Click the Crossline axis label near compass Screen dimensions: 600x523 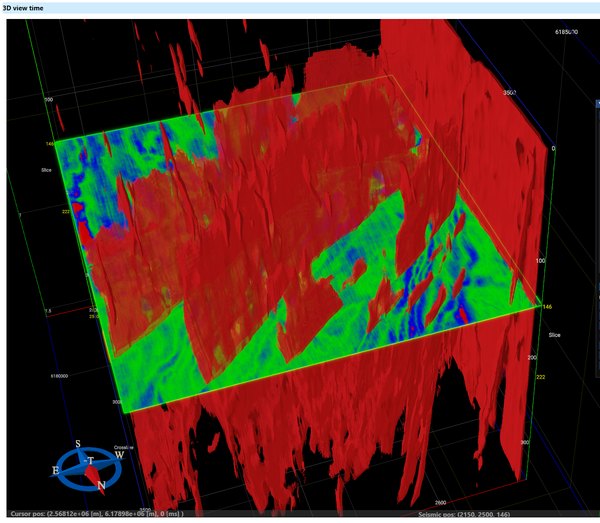(x=123, y=447)
